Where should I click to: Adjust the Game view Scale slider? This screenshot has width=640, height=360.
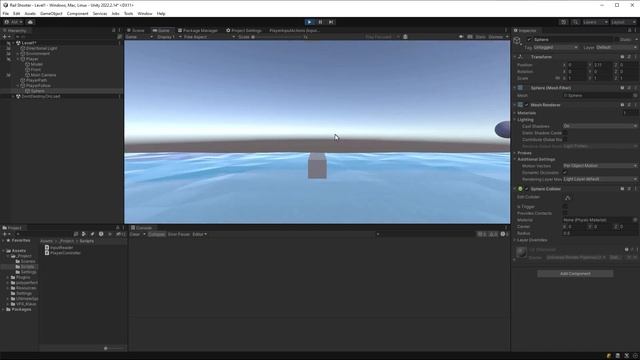(x=280, y=37)
